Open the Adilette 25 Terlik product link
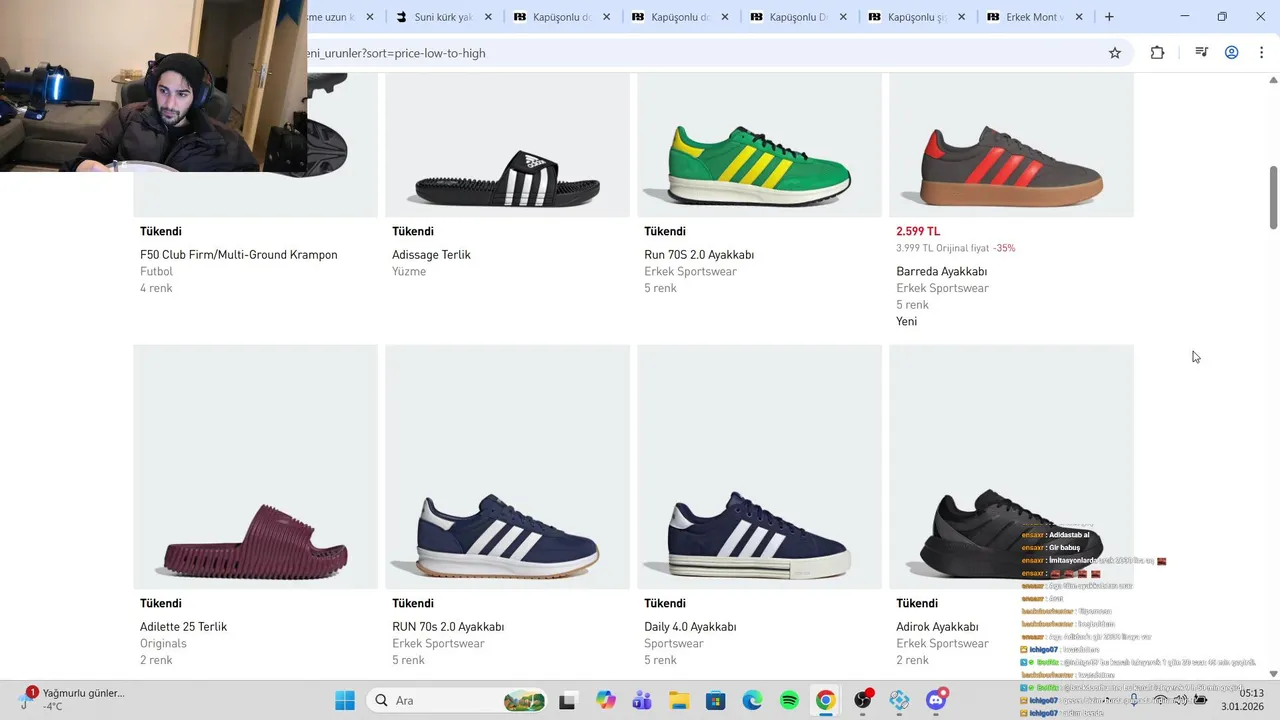Screen dimensions: 1280x720 [x=184, y=627]
